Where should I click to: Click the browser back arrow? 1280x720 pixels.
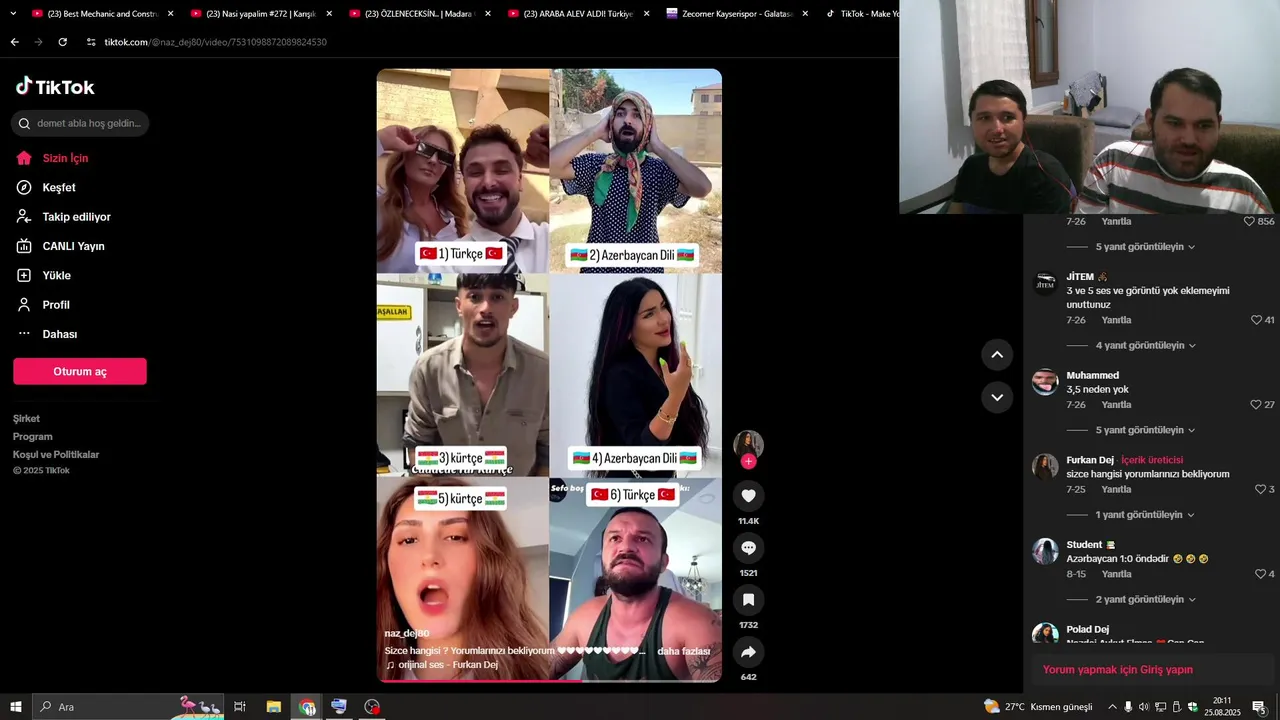point(14,42)
